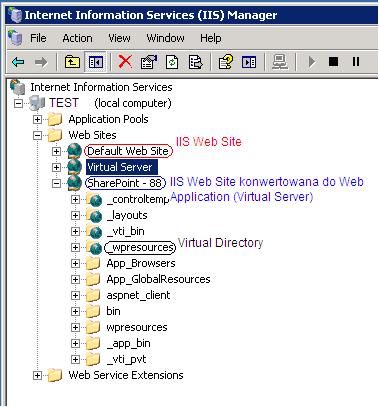Refresh view with the toolbar Refresh icon
Viewport: 379px width, 407px height.
pos(172,62)
